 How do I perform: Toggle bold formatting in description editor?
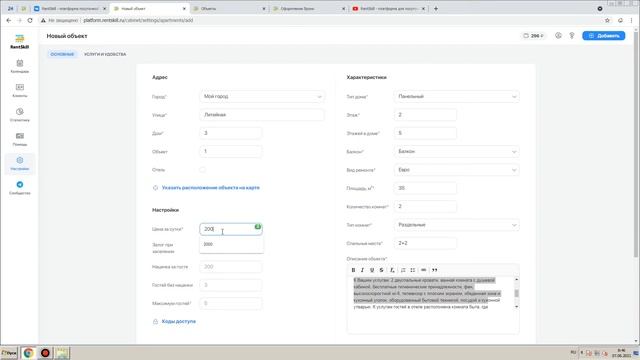click(x=353, y=270)
